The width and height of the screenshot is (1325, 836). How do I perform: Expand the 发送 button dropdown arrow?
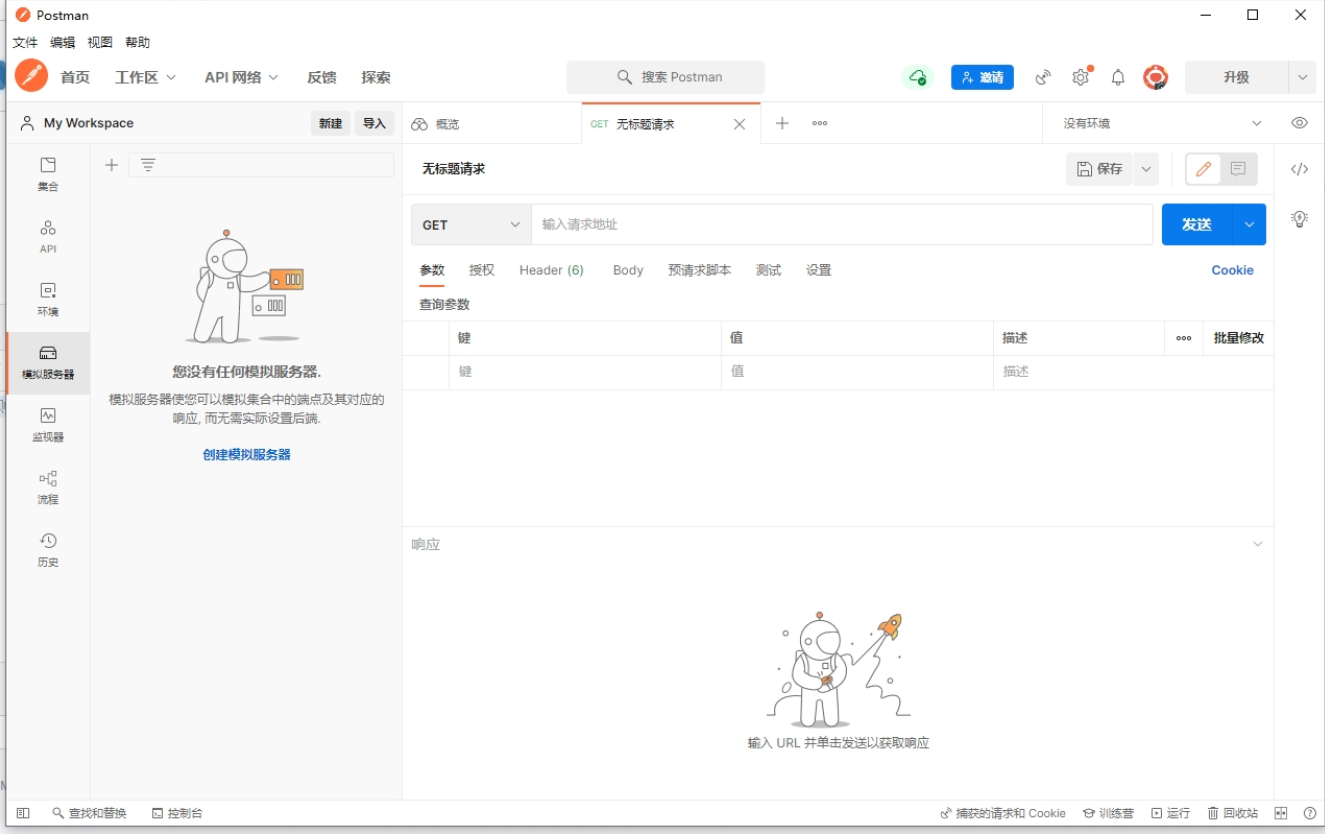click(x=1249, y=225)
